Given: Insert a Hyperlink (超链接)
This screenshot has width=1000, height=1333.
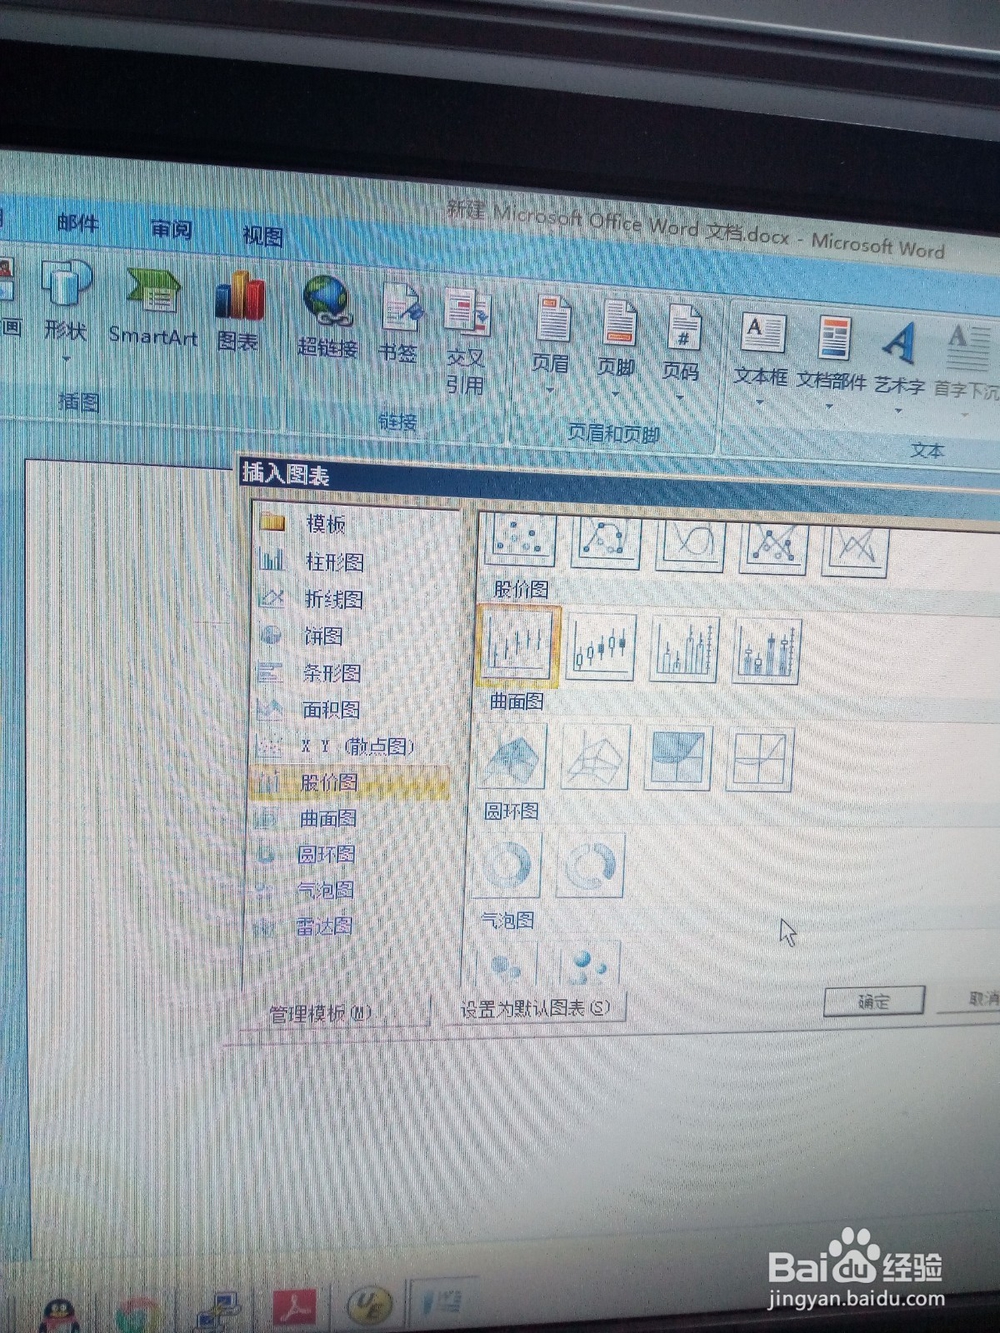Looking at the screenshot, I should tap(328, 317).
